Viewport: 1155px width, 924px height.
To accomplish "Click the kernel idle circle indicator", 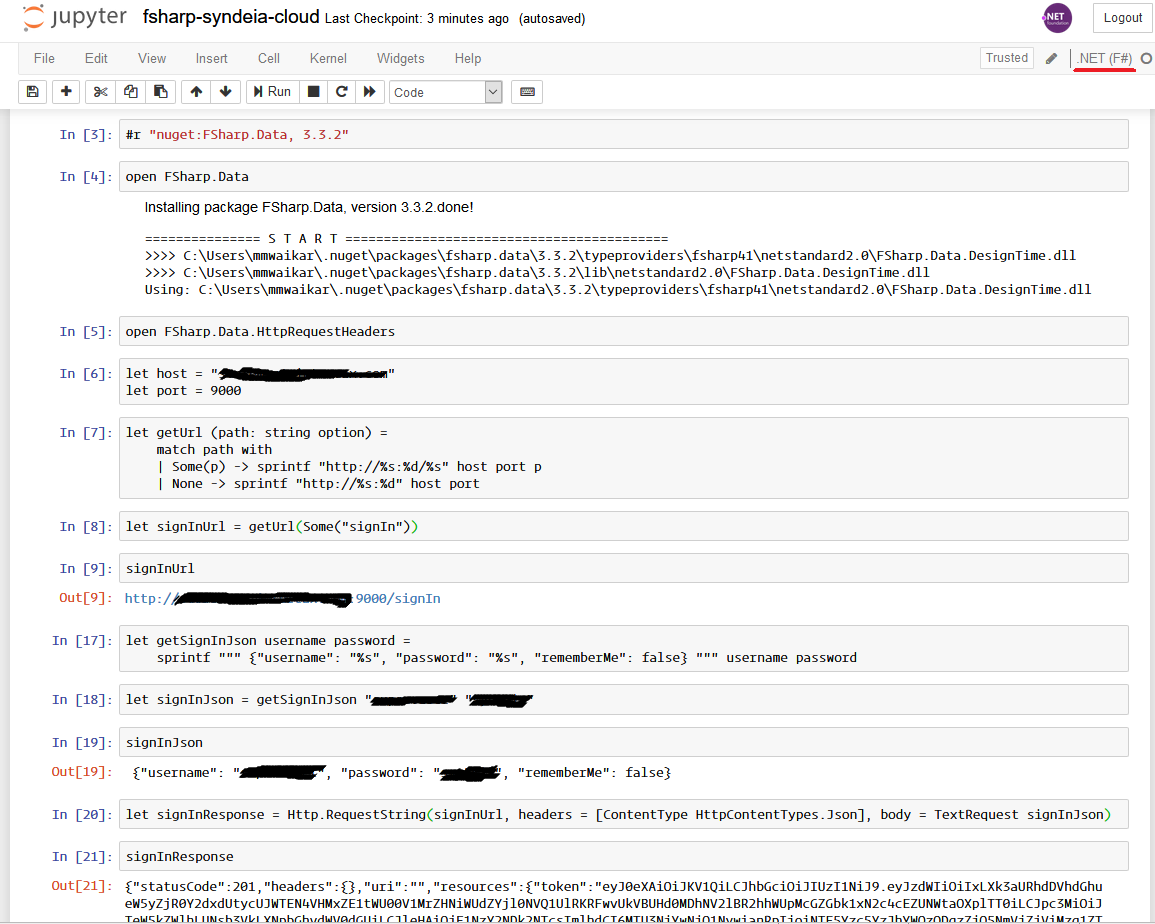I will click(1146, 58).
